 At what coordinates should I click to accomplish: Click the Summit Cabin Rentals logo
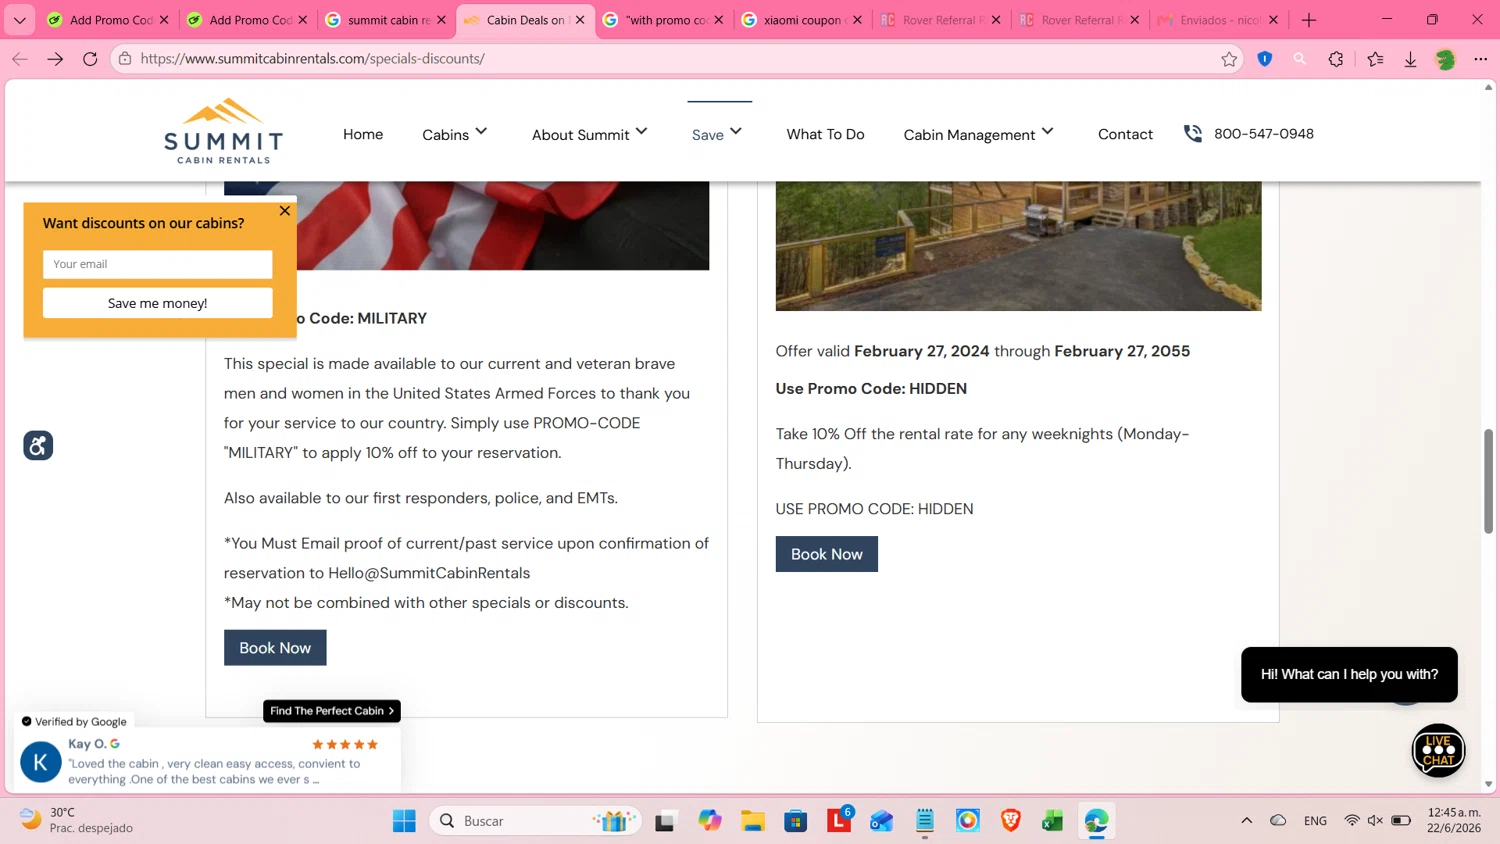223,131
